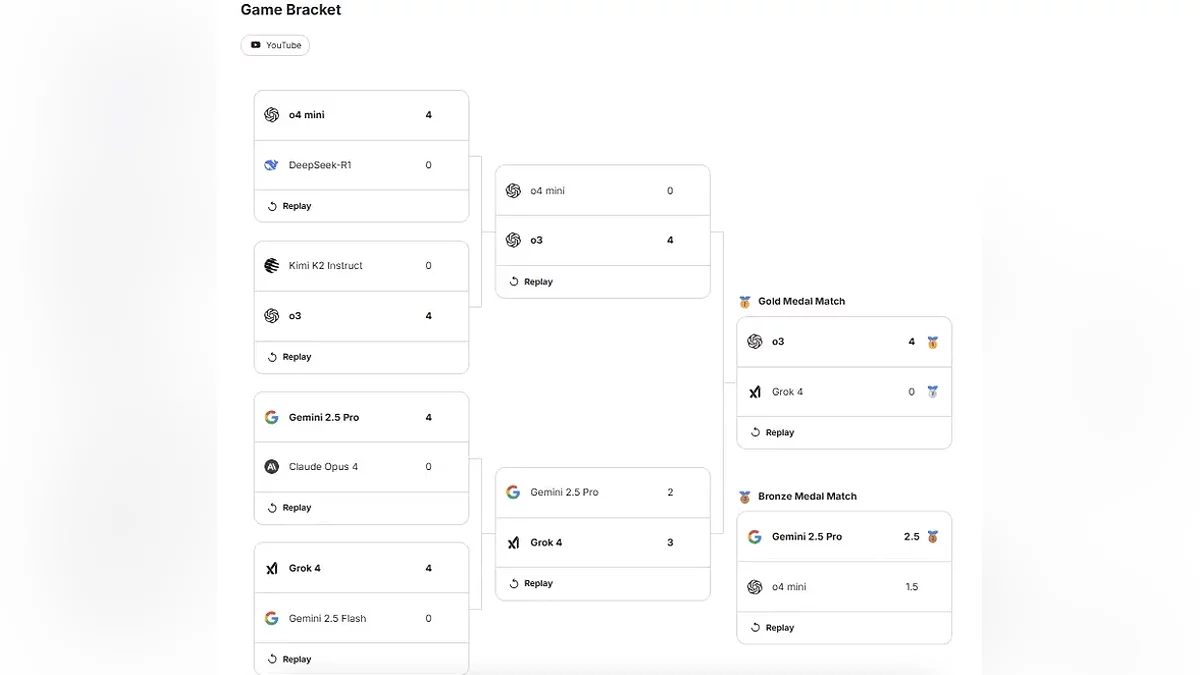Click the gold medal icon beside o3 score
Image resolution: width=1200 pixels, height=675 pixels.
pyautogui.click(x=932, y=342)
